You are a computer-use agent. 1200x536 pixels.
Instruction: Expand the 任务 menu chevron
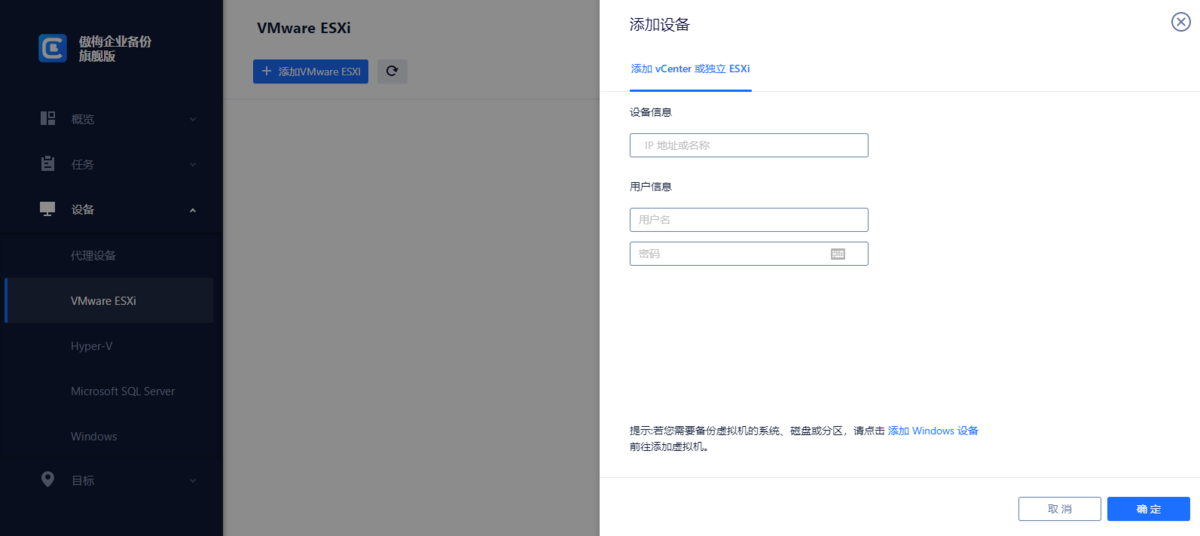pyautogui.click(x=193, y=164)
